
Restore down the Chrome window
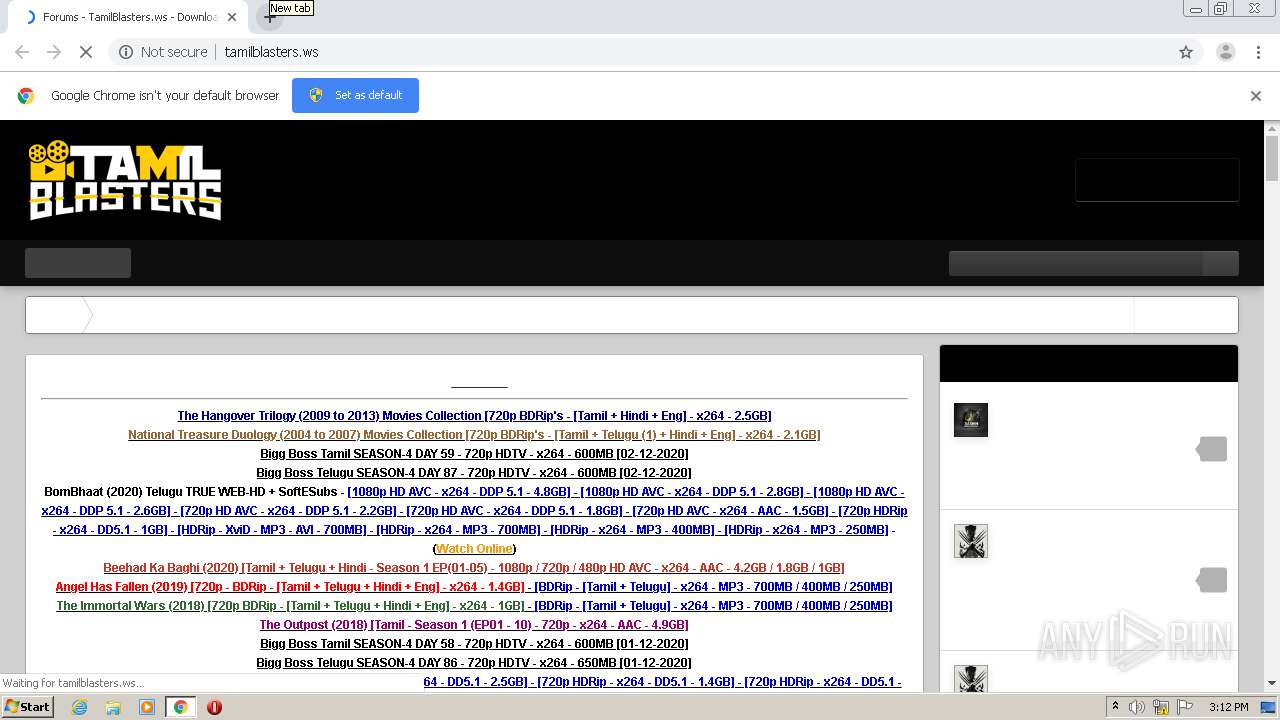(x=1221, y=9)
